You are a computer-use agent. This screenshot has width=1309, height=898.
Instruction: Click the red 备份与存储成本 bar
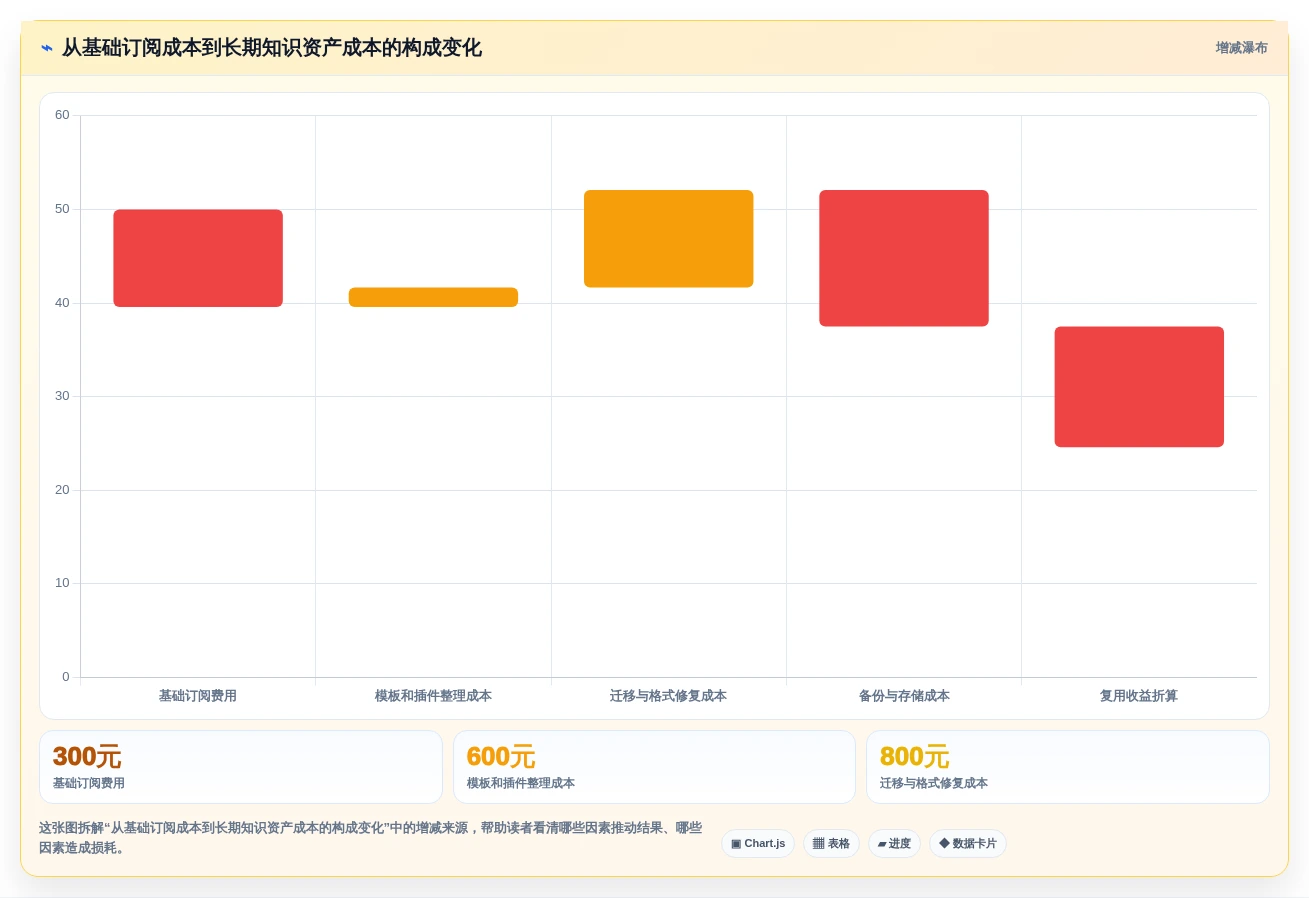[904, 258]
